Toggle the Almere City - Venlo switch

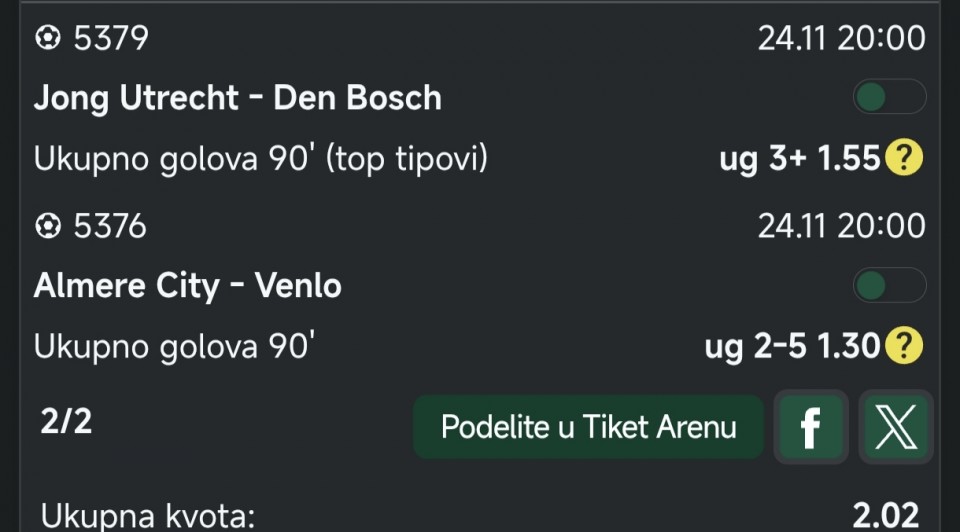889,286
